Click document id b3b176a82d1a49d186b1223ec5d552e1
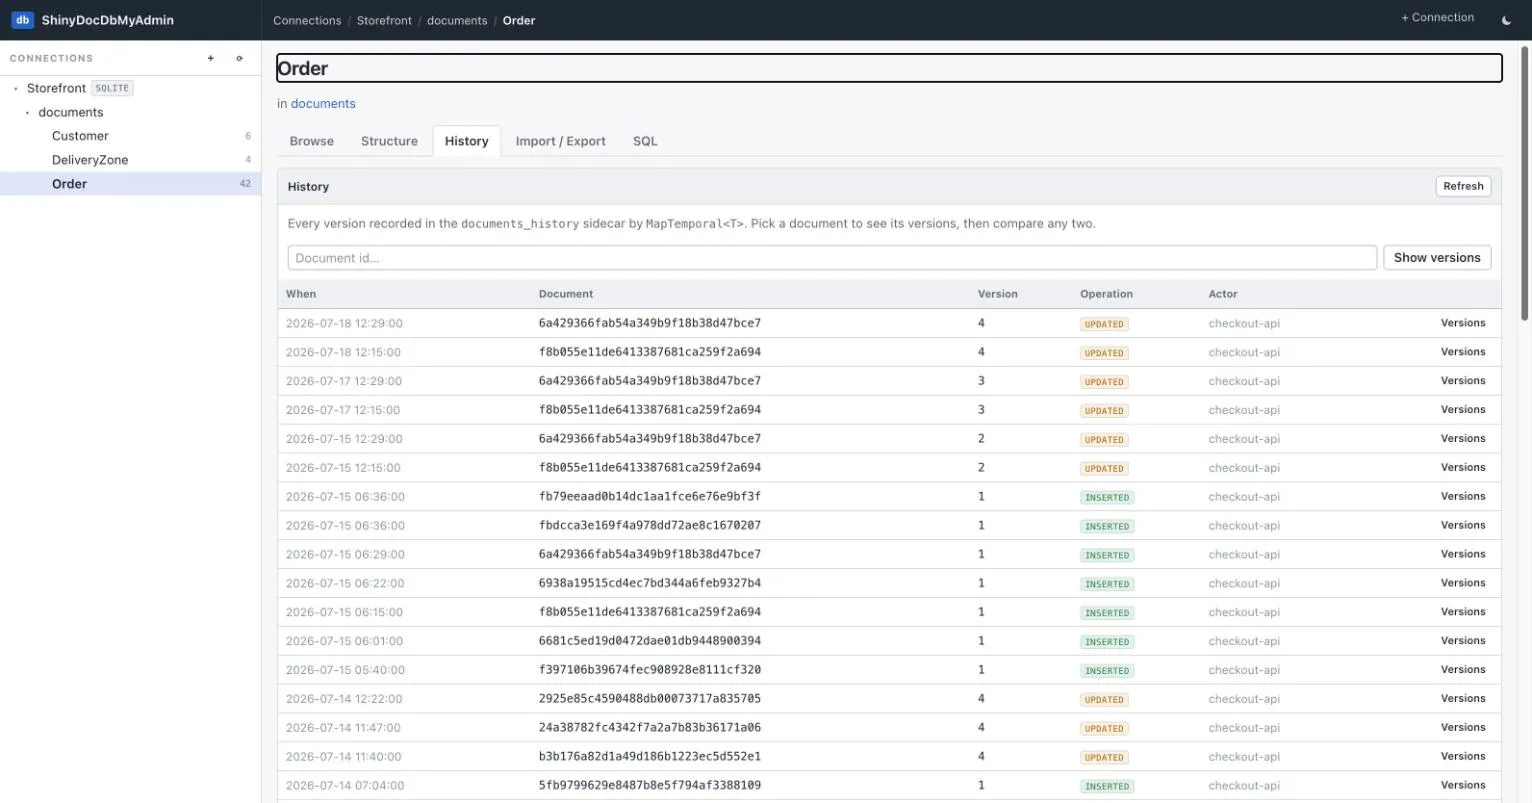The height and width of the screenshot is (803, 1532). click(650, 757)
